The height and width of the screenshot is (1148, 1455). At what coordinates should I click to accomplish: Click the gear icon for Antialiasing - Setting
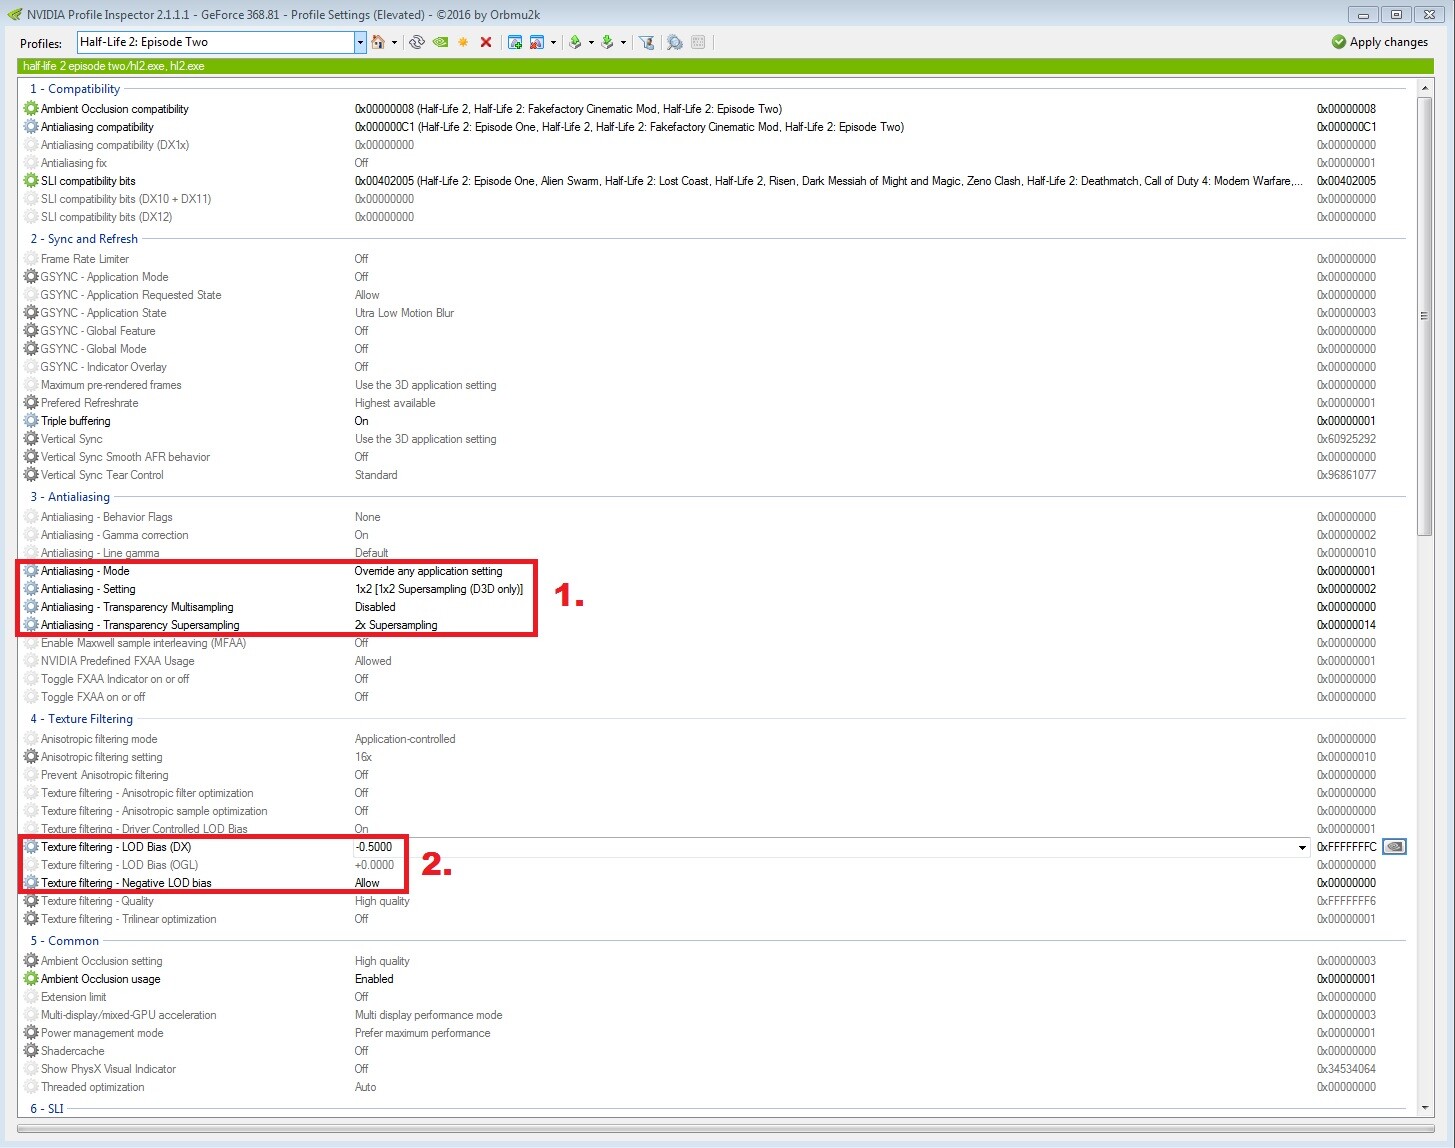pyautogui.click(x=31, y=589)
